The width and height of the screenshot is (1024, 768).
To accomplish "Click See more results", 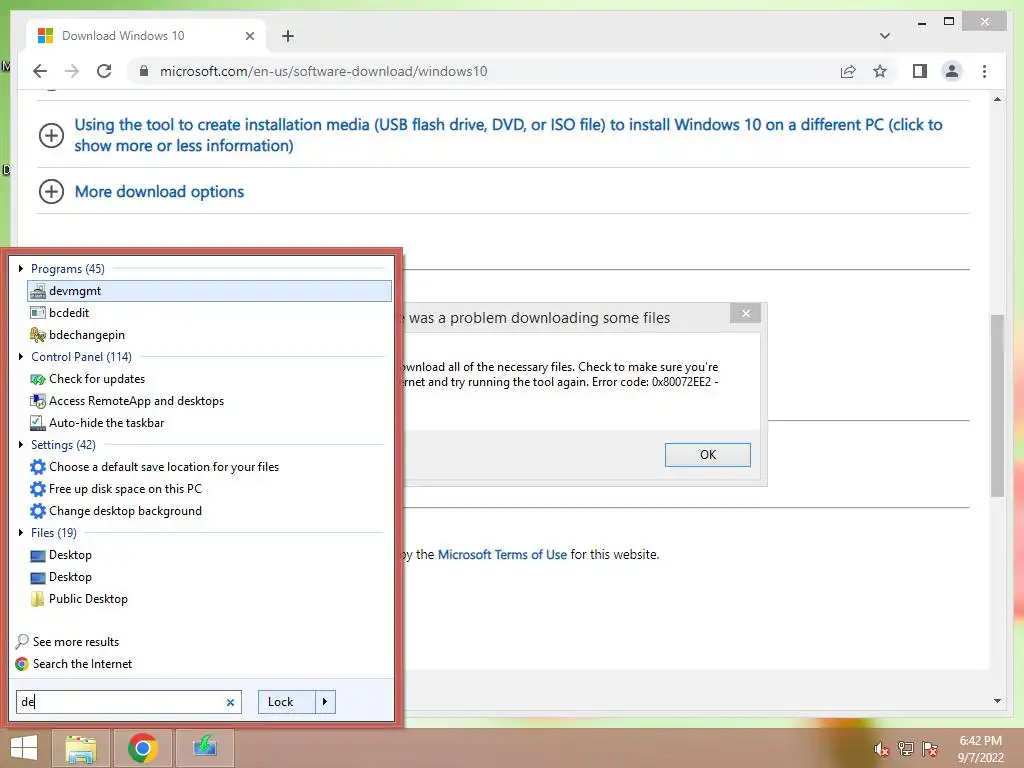I will tap(68, 642).
